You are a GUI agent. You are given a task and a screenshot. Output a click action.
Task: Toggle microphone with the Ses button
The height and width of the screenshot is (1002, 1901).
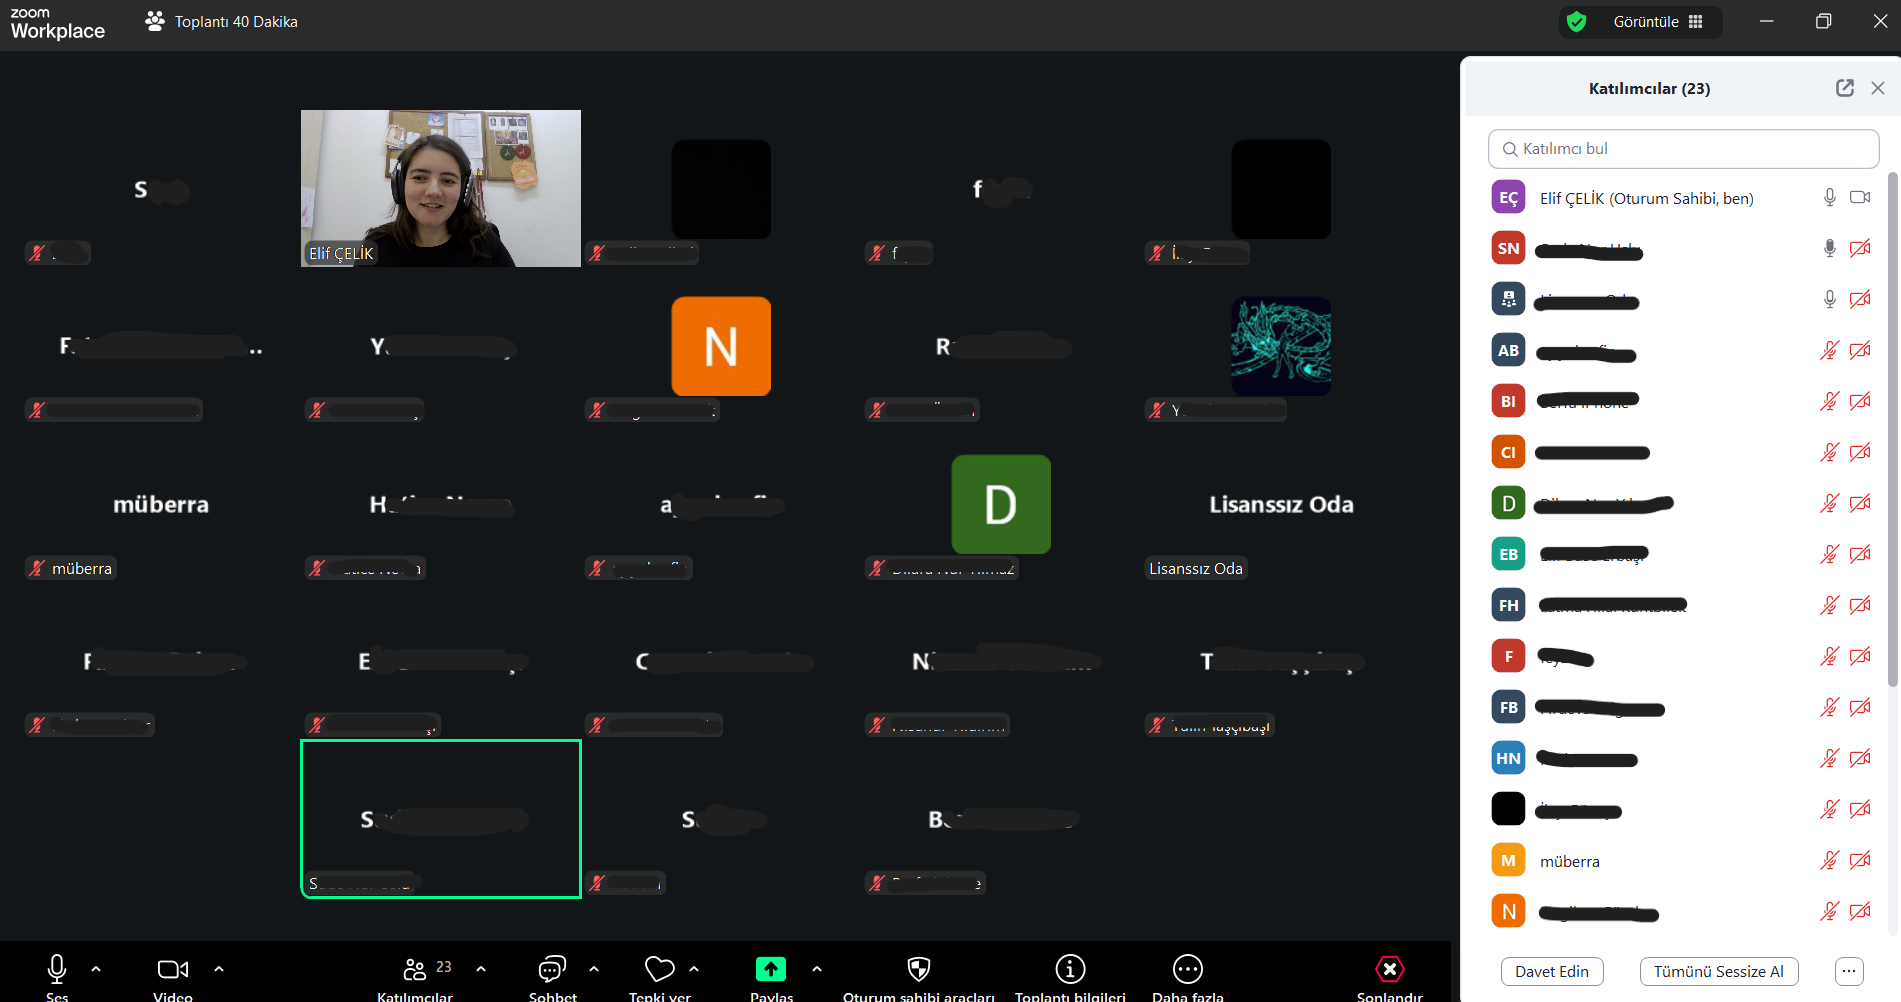coord(57,969)
